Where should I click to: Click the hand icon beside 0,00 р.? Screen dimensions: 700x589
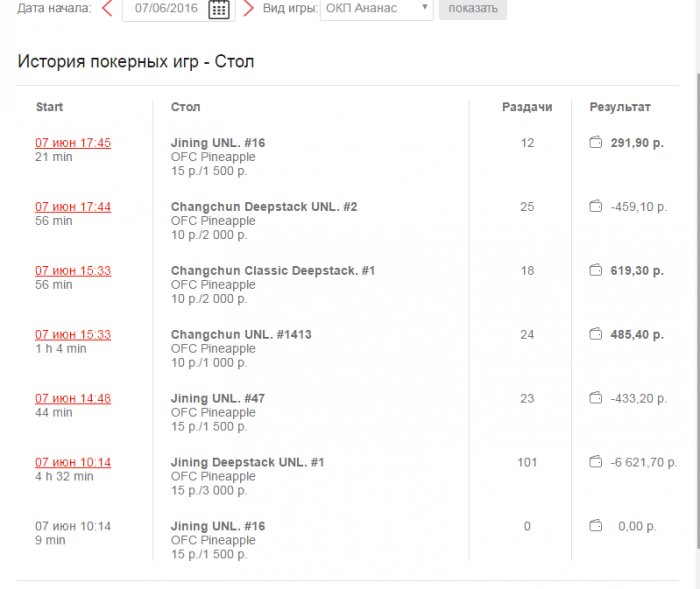point(596,527)
